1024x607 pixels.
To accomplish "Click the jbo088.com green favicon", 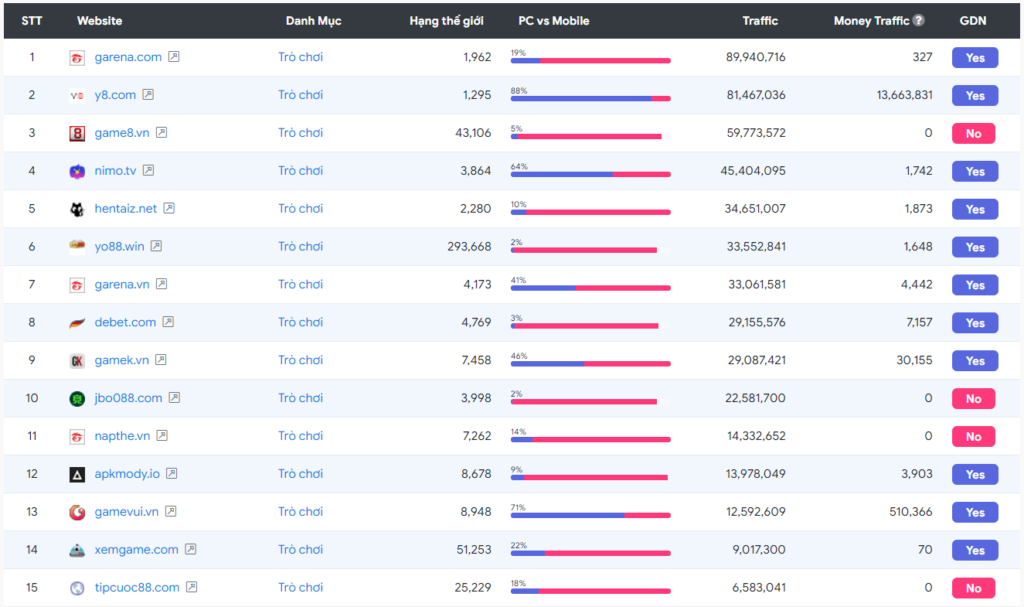I will [x=77, y=398].
